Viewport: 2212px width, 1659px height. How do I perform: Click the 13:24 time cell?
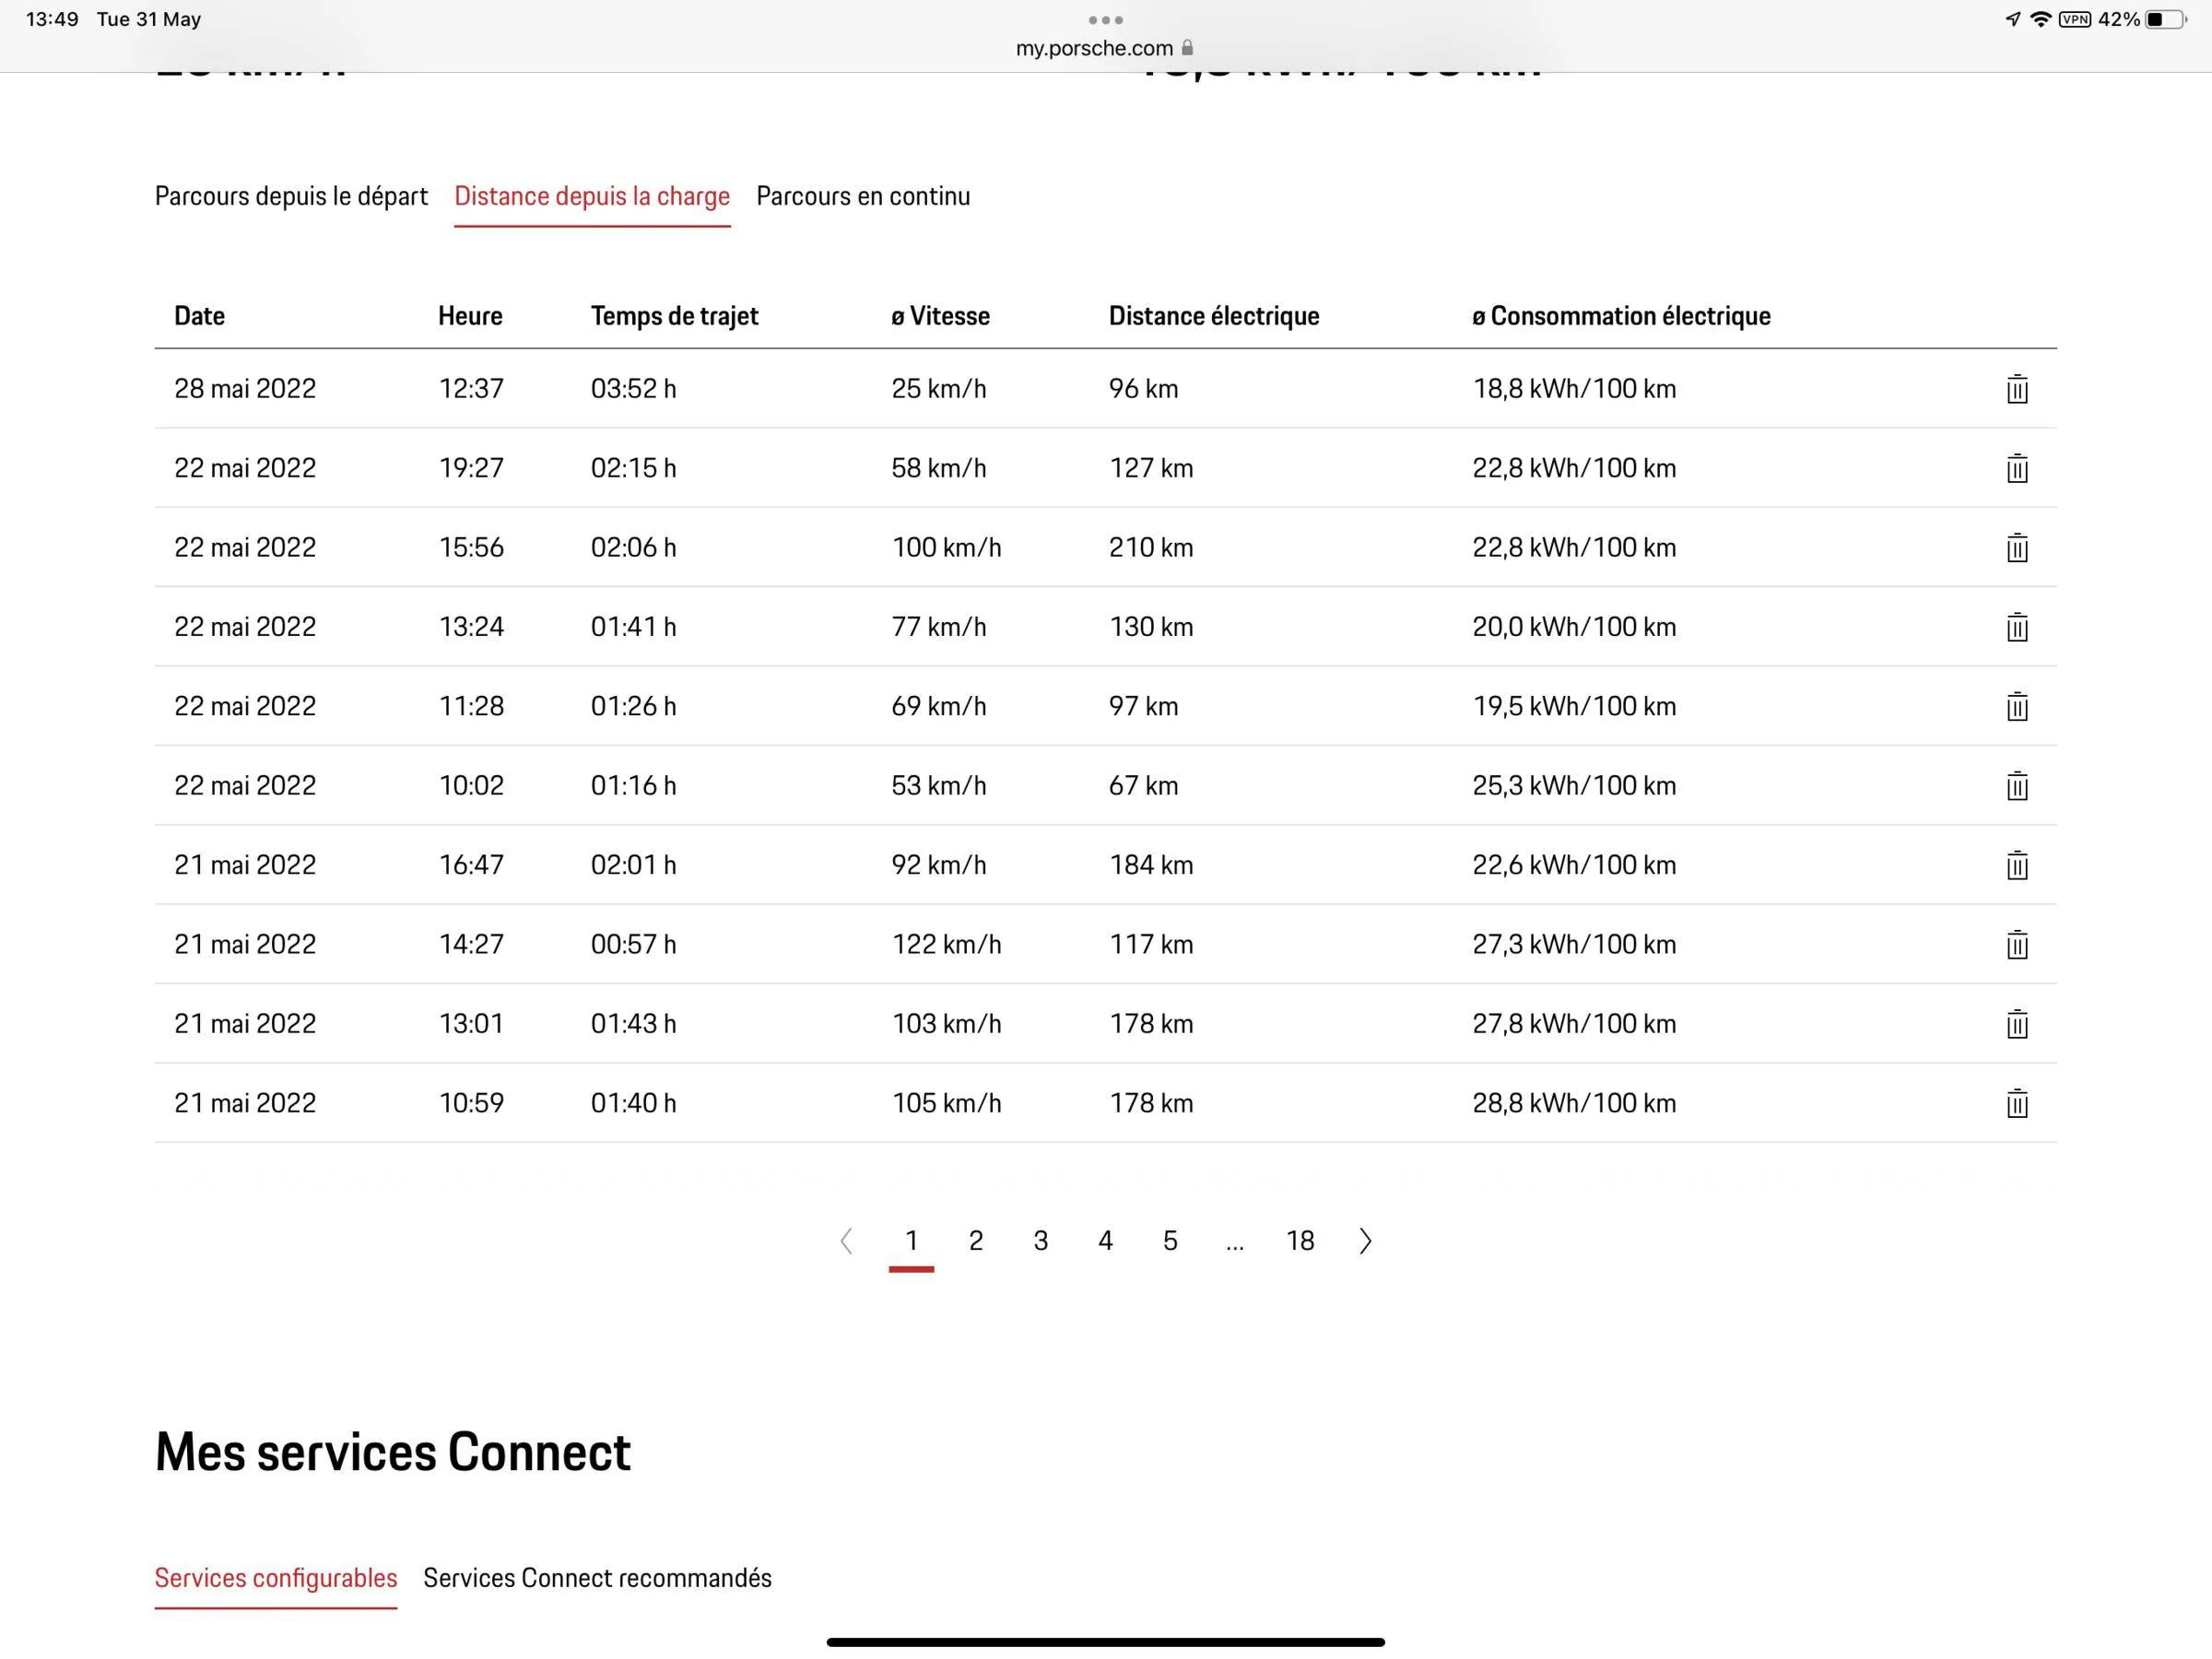coord(471,627)
